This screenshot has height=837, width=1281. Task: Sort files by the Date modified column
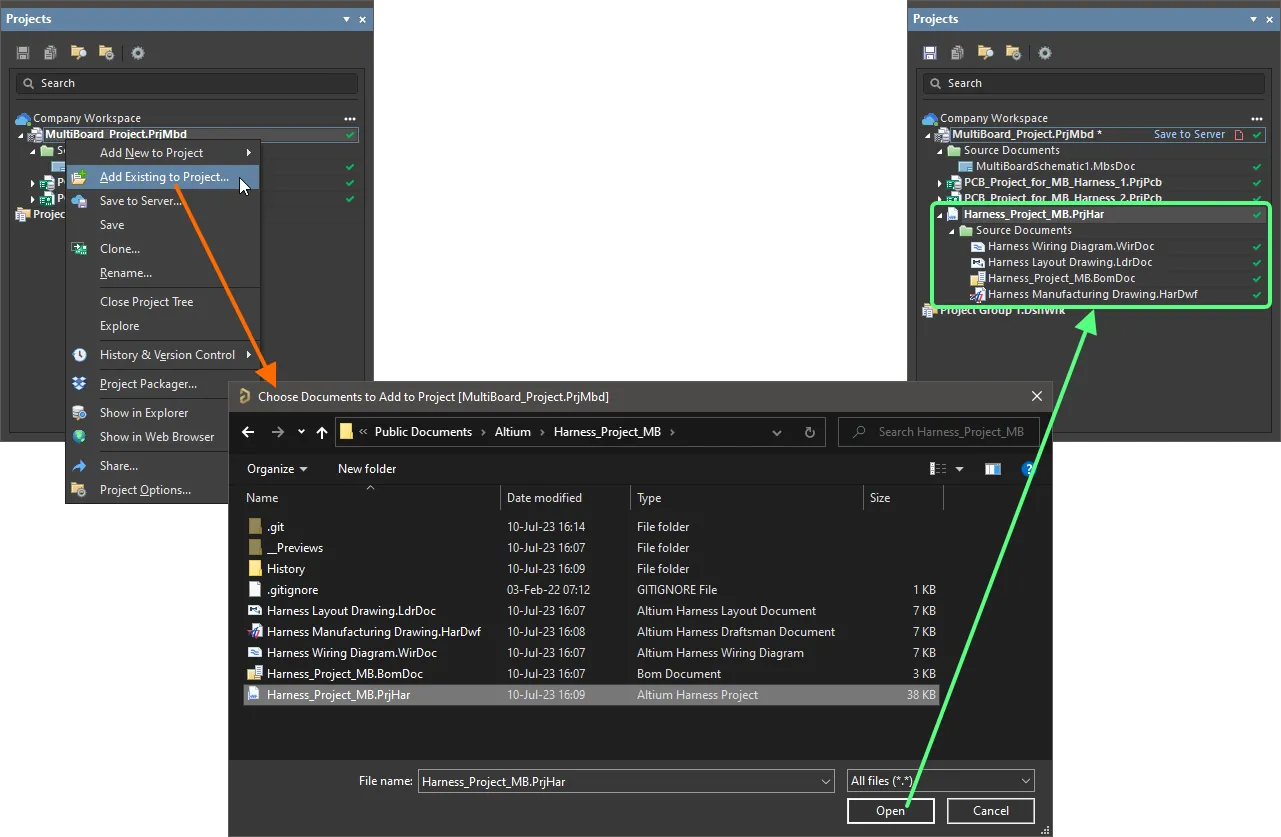coord(566,498)
